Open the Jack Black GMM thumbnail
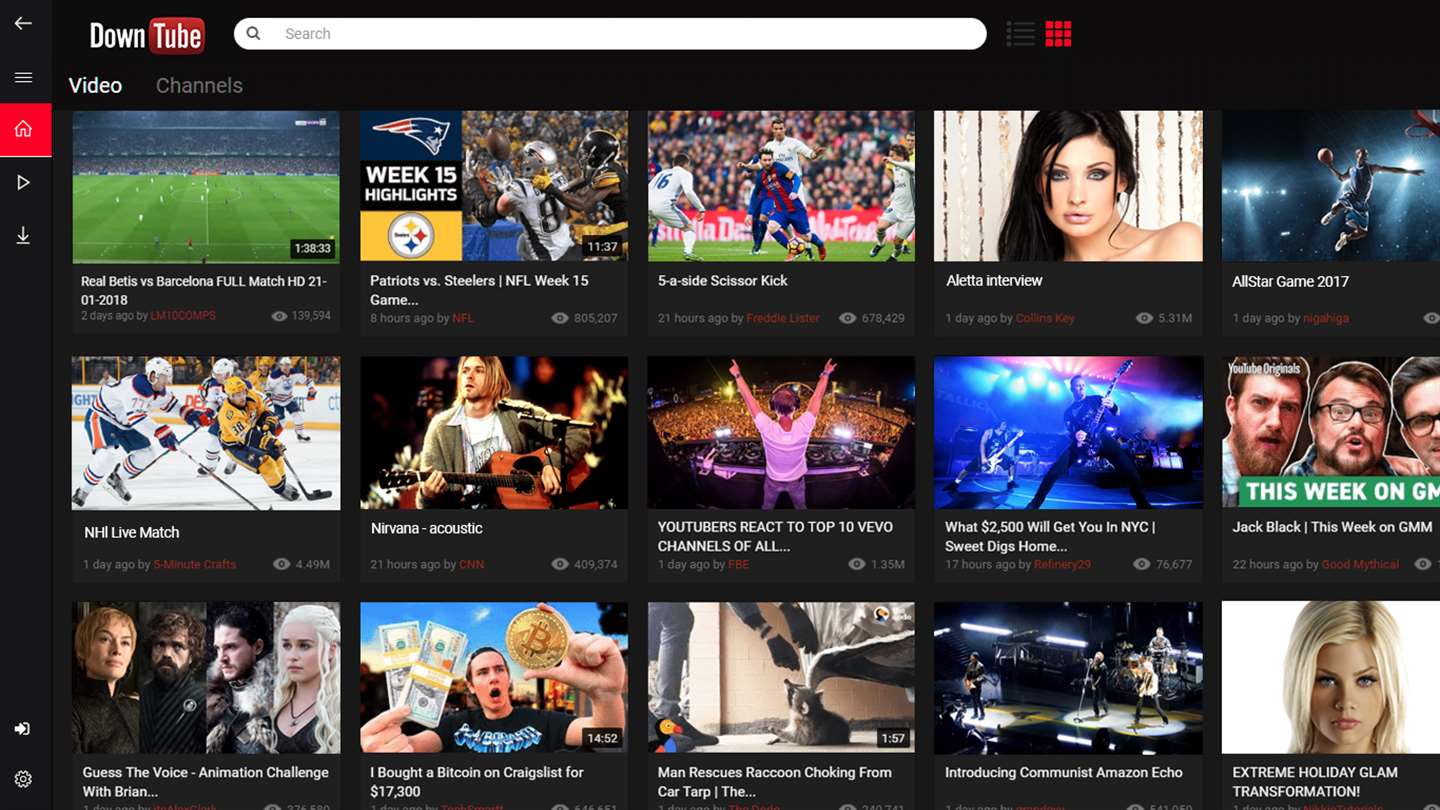 [1331, 433]
